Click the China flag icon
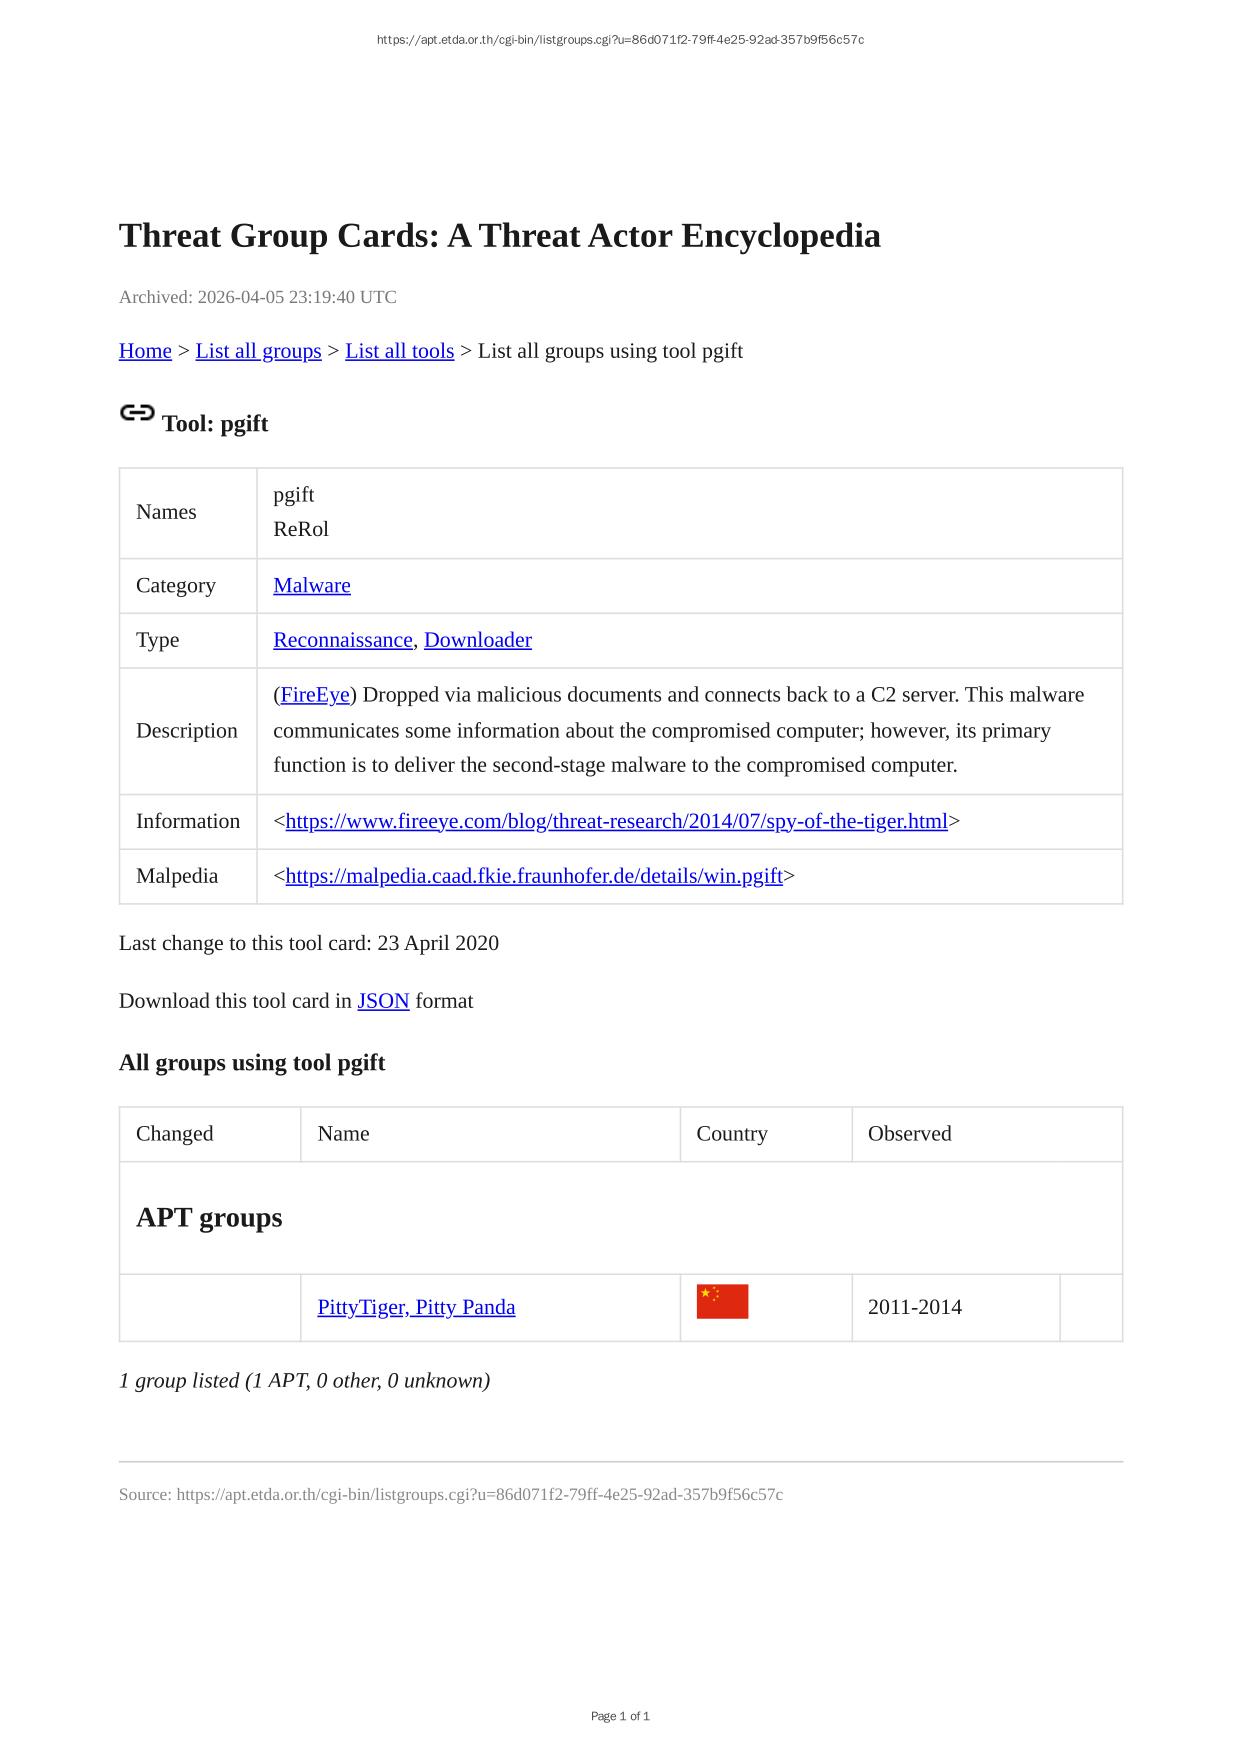Image resolution: width=1242 pixels, height=1756 pixels. (x=722, y=1302)
